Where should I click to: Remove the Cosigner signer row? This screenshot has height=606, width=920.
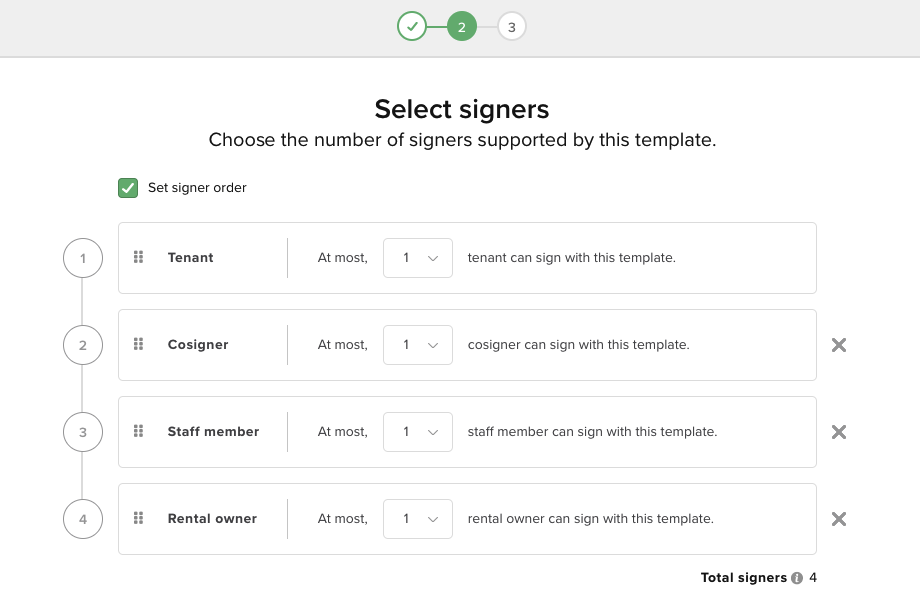coord(839,345)
